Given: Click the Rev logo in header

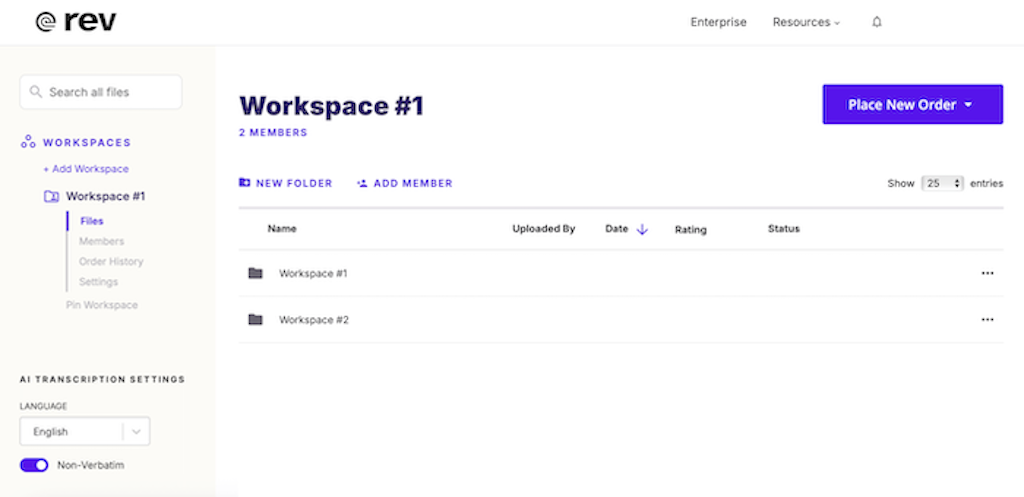Looking at the screenshot, I should [75, 22].
